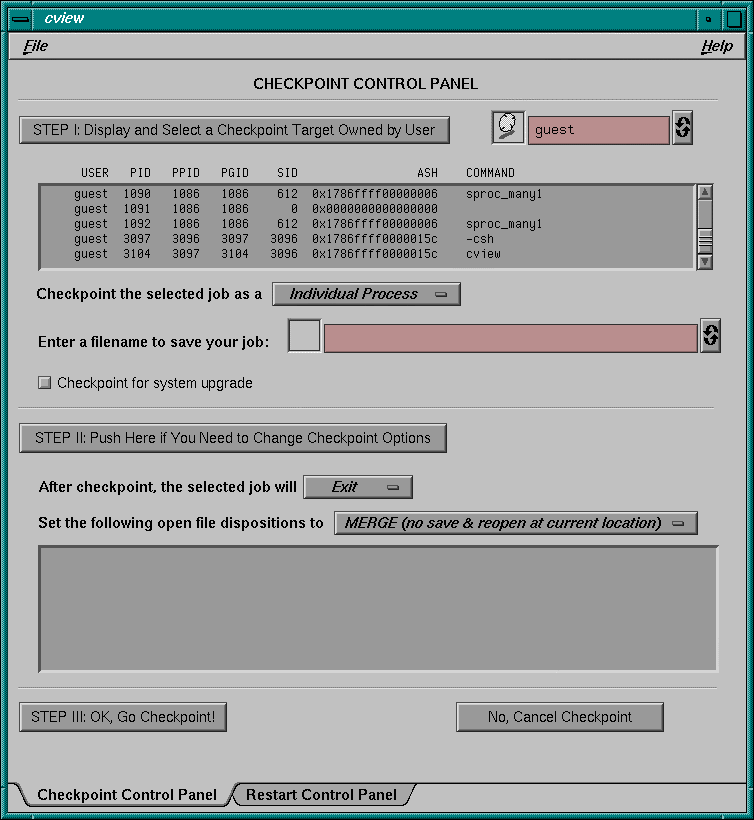Enable Checkpoint for system upgrade checkbox
This screenshot has height=820, width=754.
44,383
